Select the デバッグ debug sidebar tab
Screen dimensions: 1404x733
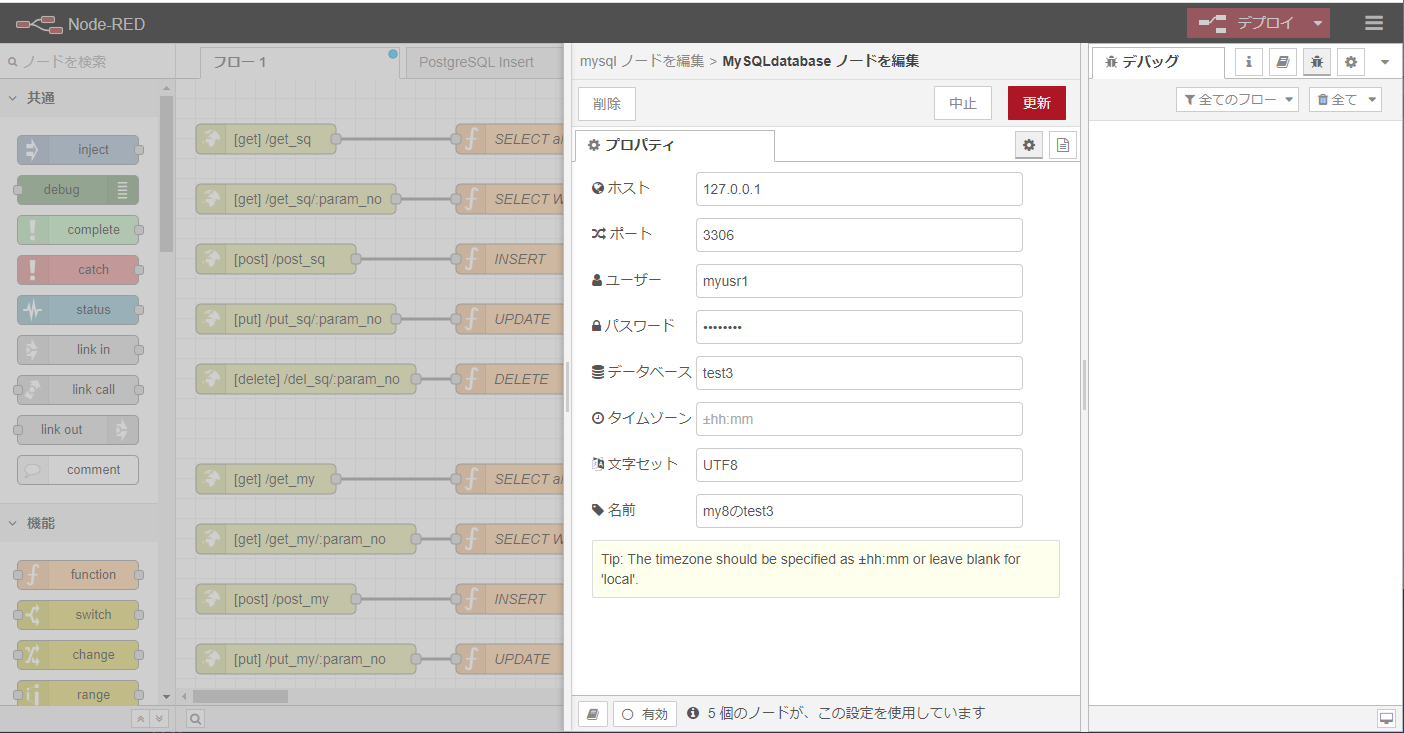point(1158,62)
